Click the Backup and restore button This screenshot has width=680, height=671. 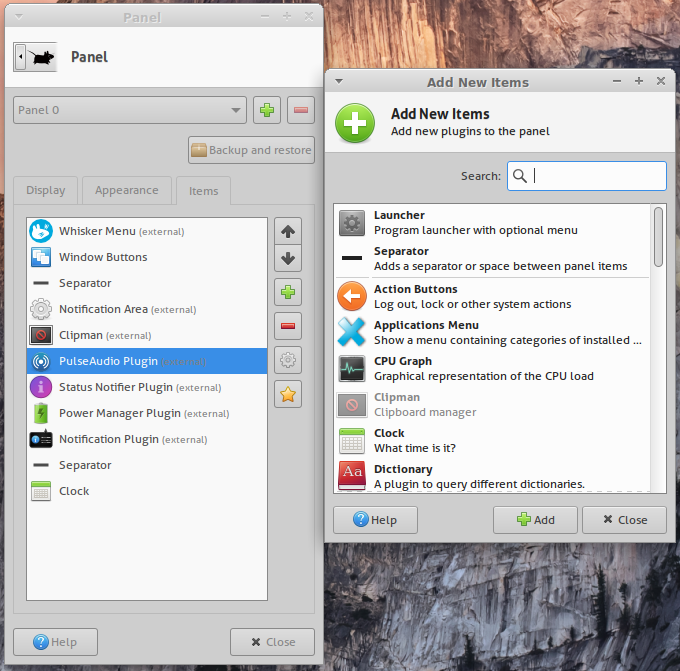click(x=251, y=150)
